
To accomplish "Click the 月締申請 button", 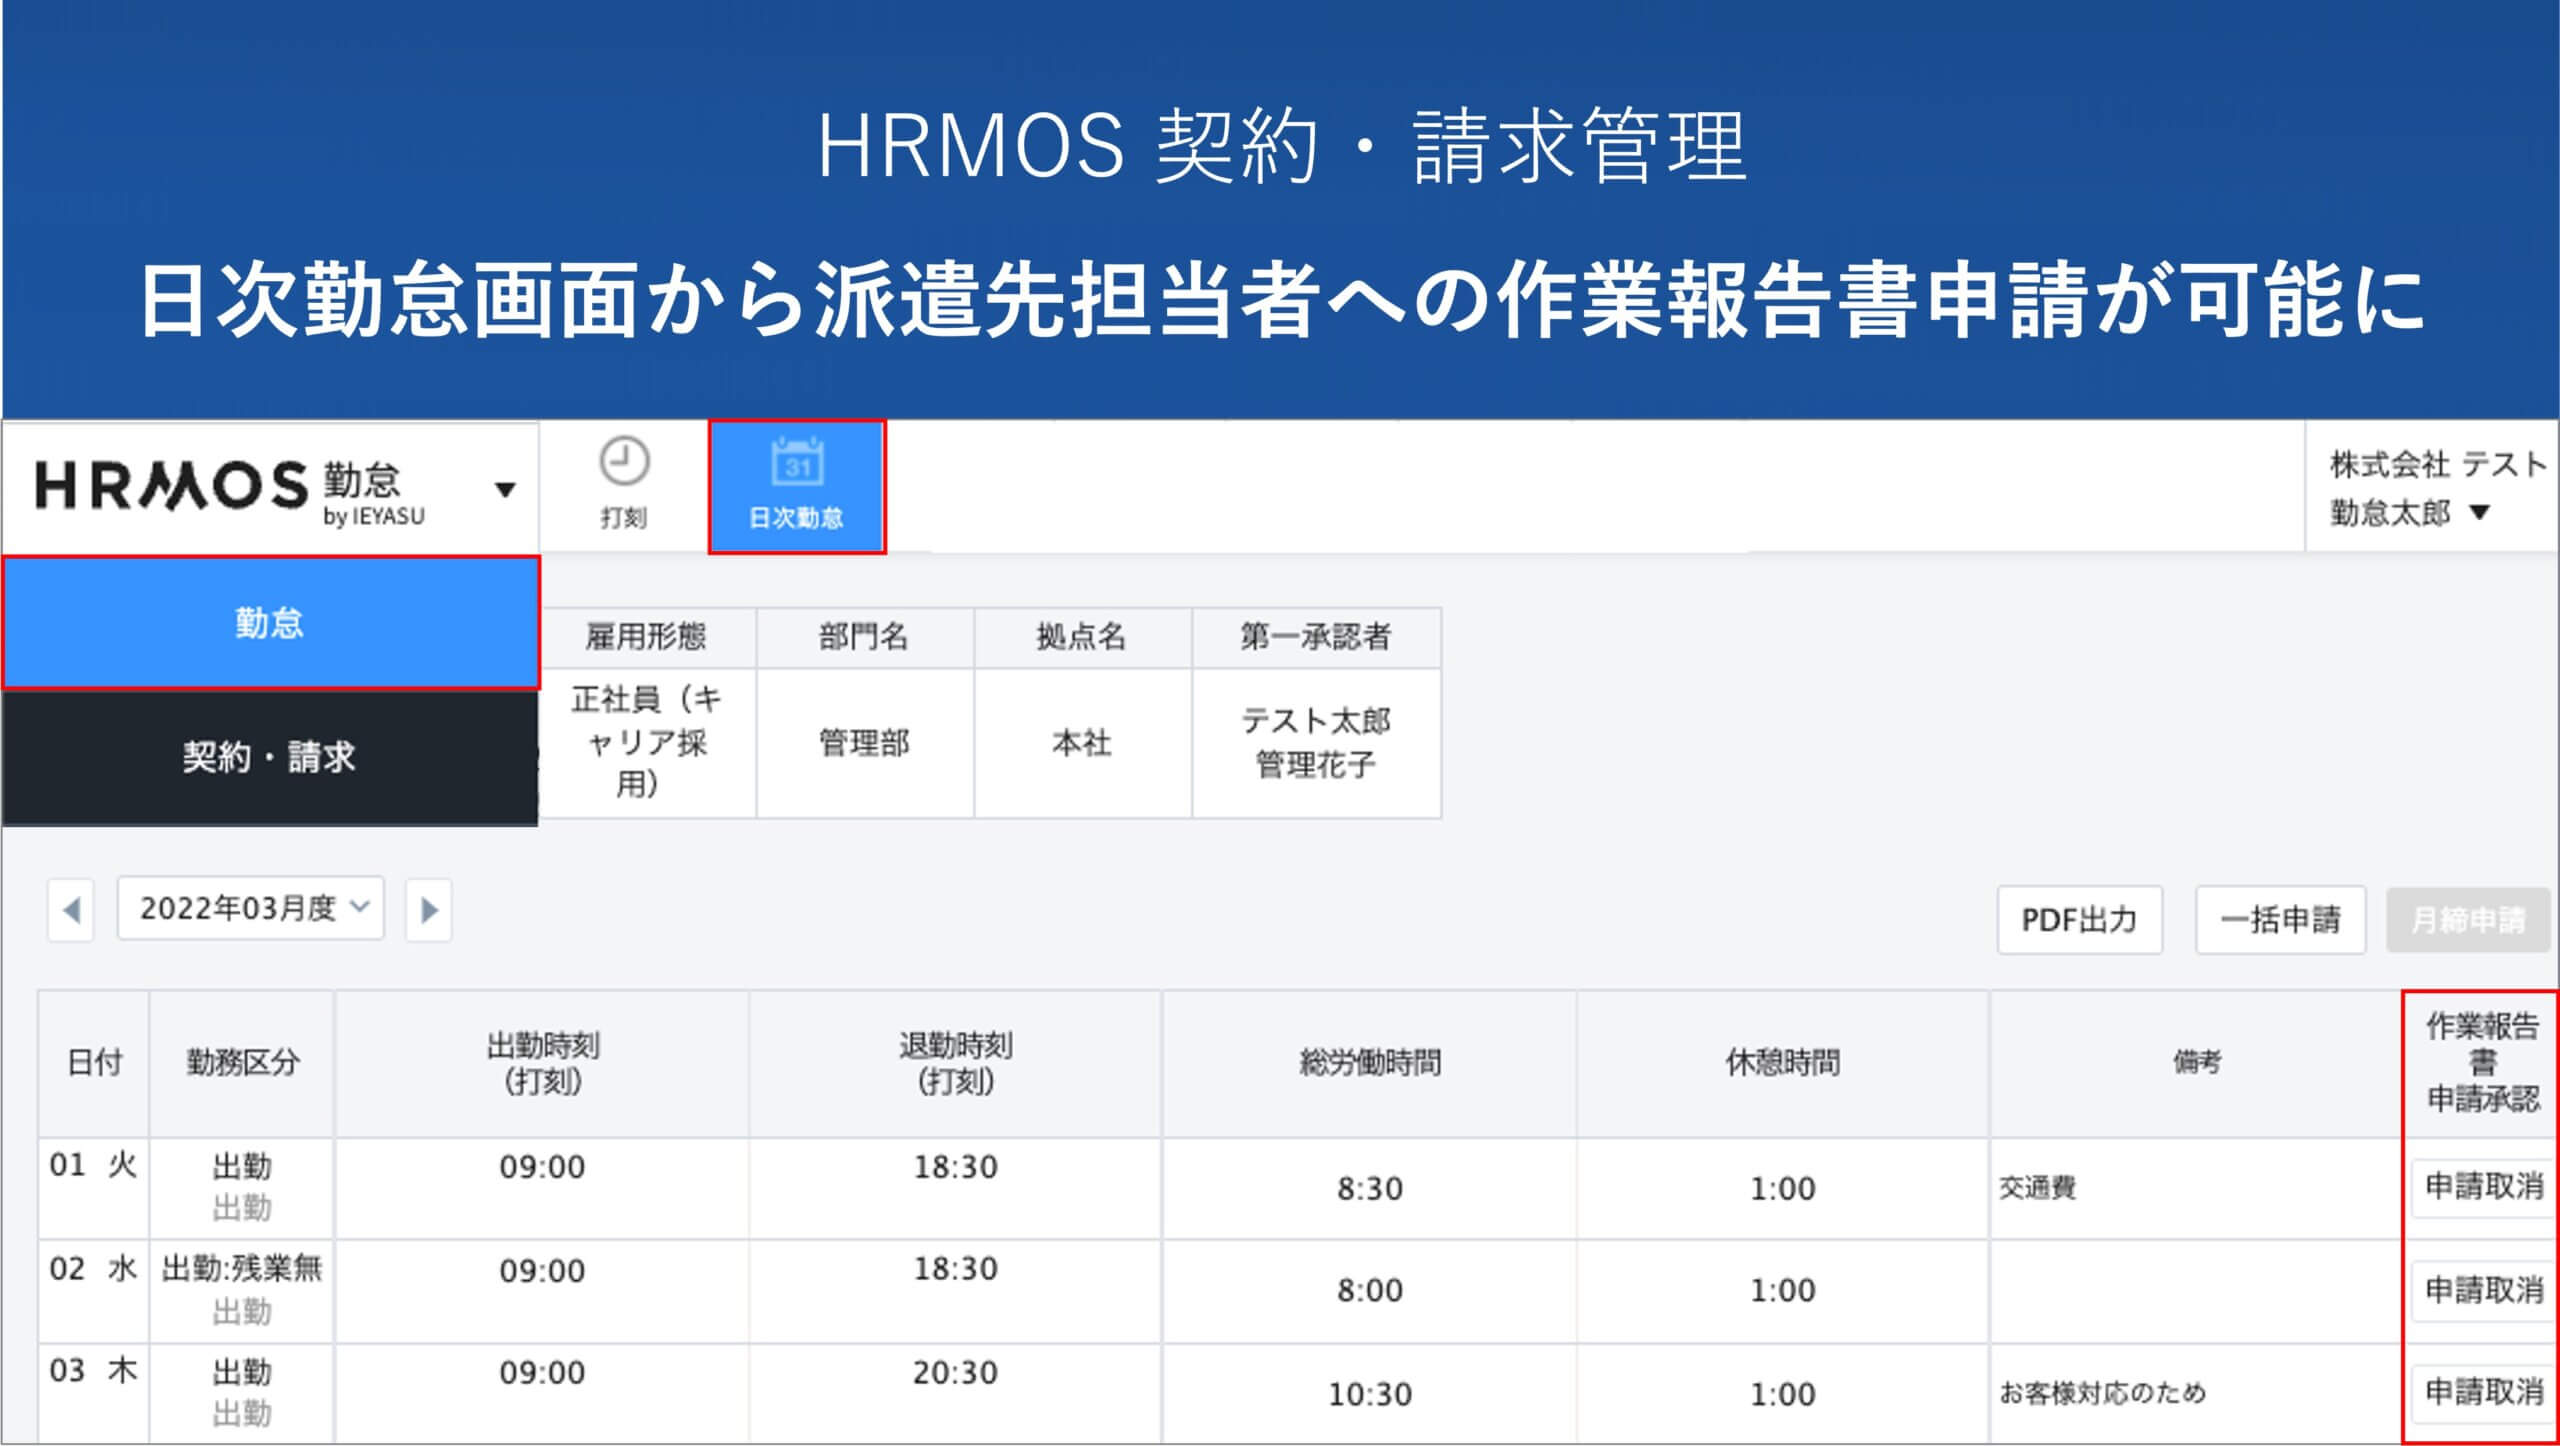I will point(2468,920).
